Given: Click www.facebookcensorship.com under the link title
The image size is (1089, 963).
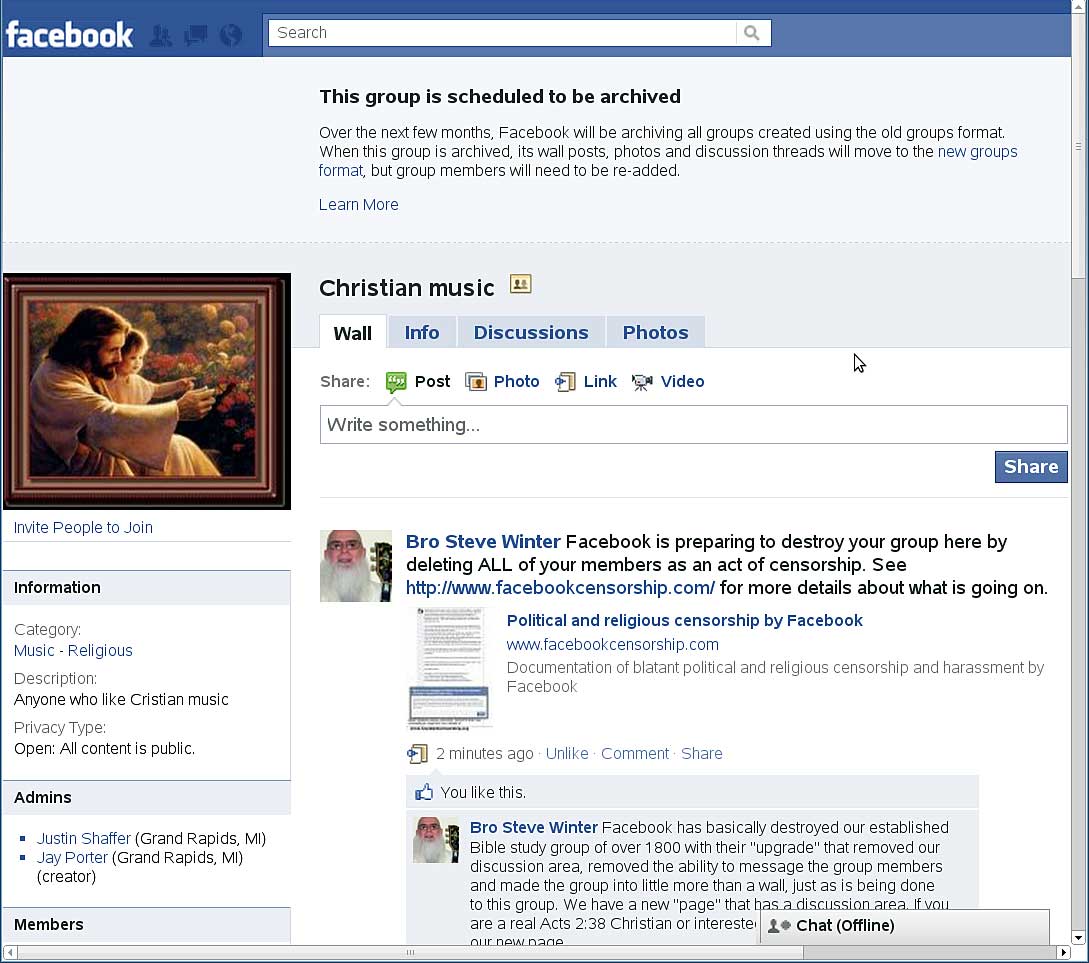Looking at the screenshot, I should 613,644.
